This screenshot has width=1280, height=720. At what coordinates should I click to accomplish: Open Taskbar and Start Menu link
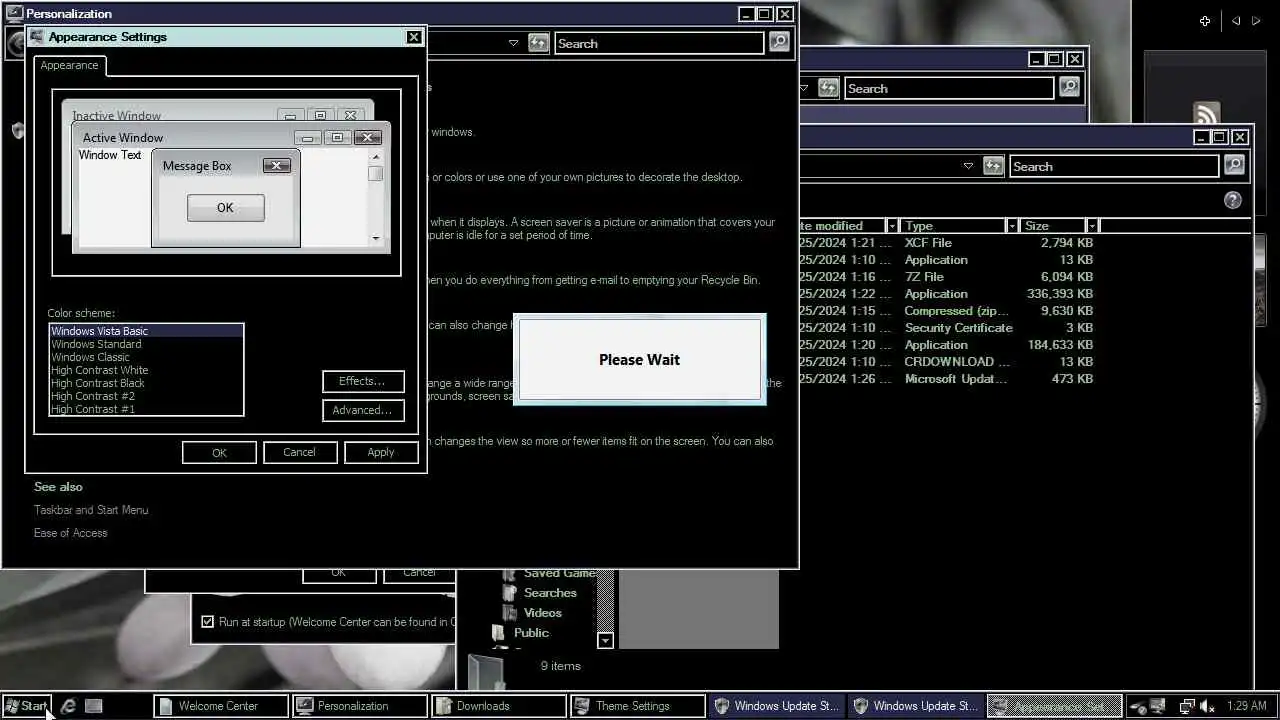click(91, 510)
